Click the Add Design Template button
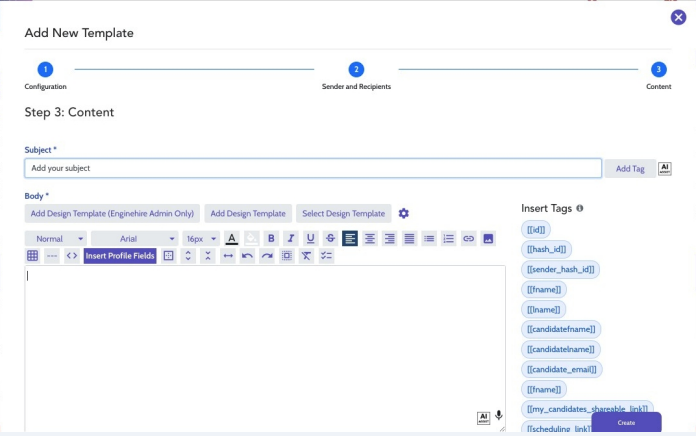This screenshot has width=696, height=436. [x=248, y=214]
